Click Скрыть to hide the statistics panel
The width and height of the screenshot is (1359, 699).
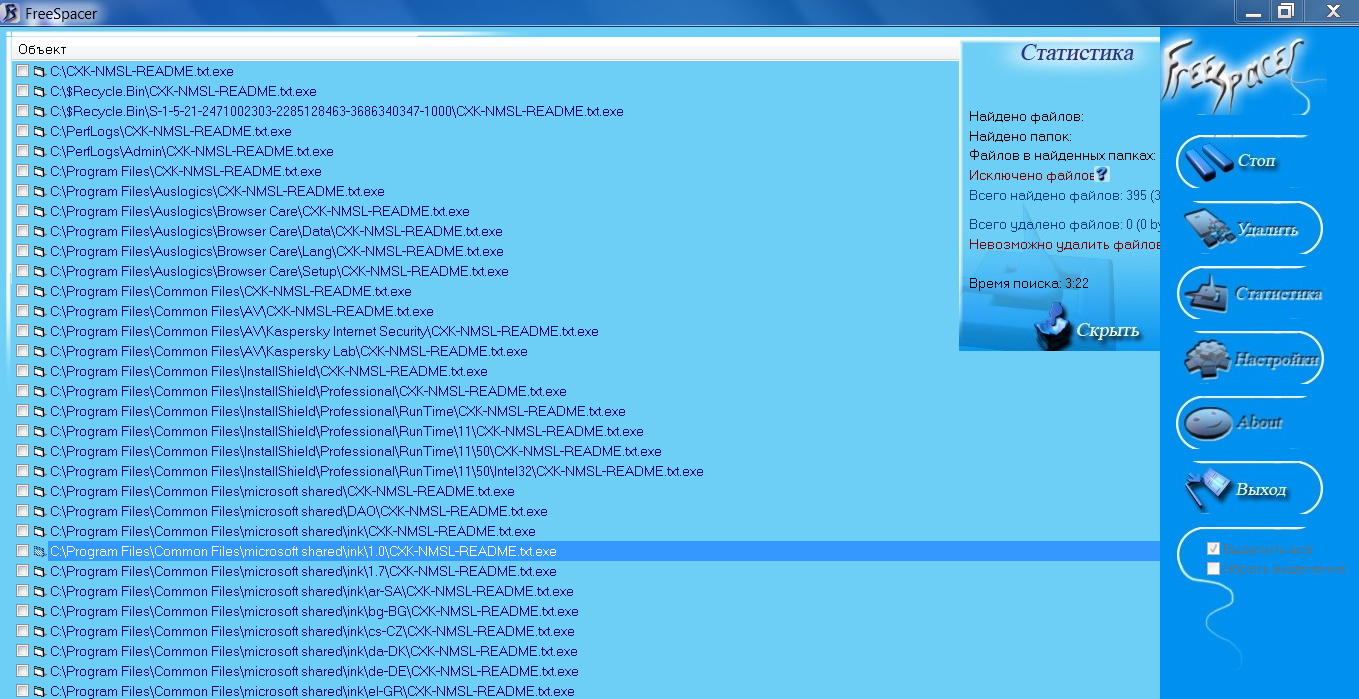(x=1088, y=329)
